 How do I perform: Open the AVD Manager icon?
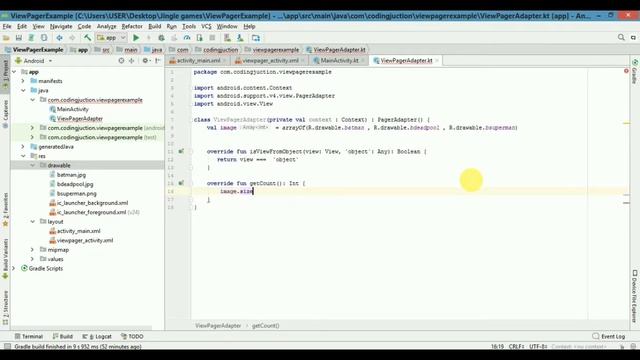click(x=227, y=38)
